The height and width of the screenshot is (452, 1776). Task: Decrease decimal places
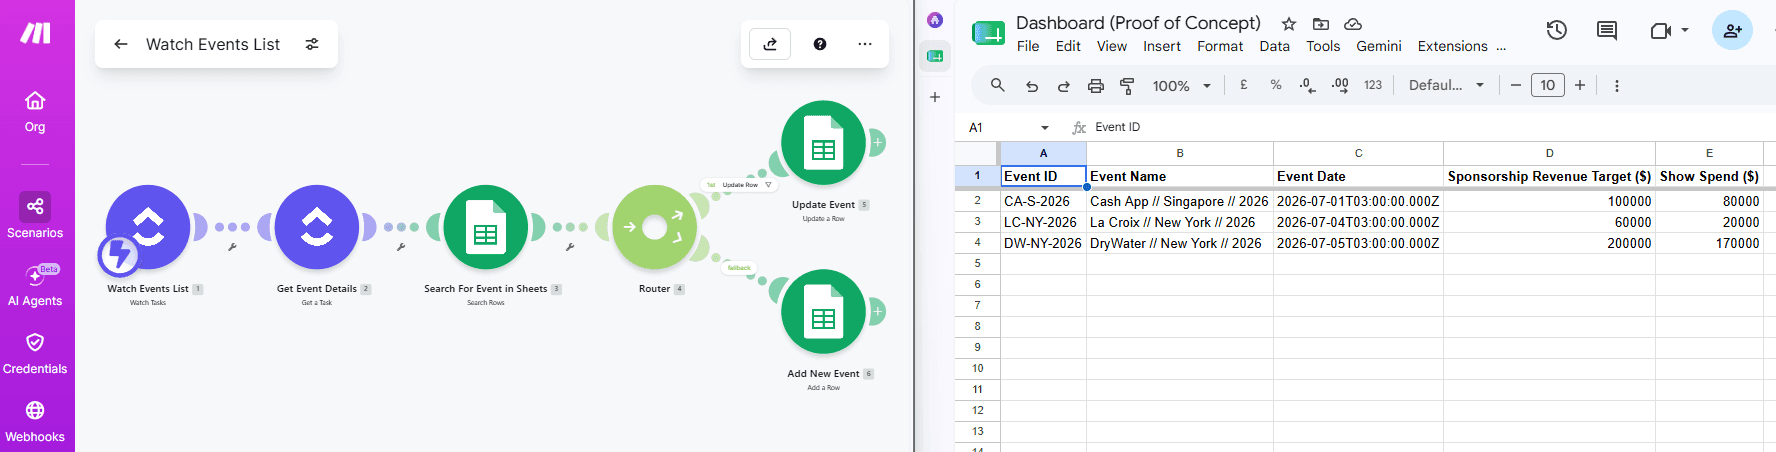click(1307, 86)
